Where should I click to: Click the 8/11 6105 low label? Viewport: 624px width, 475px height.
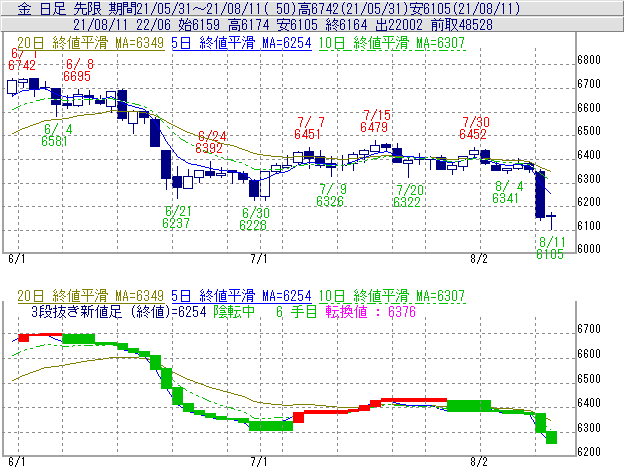pyautogui.click(x=550, y=248)
